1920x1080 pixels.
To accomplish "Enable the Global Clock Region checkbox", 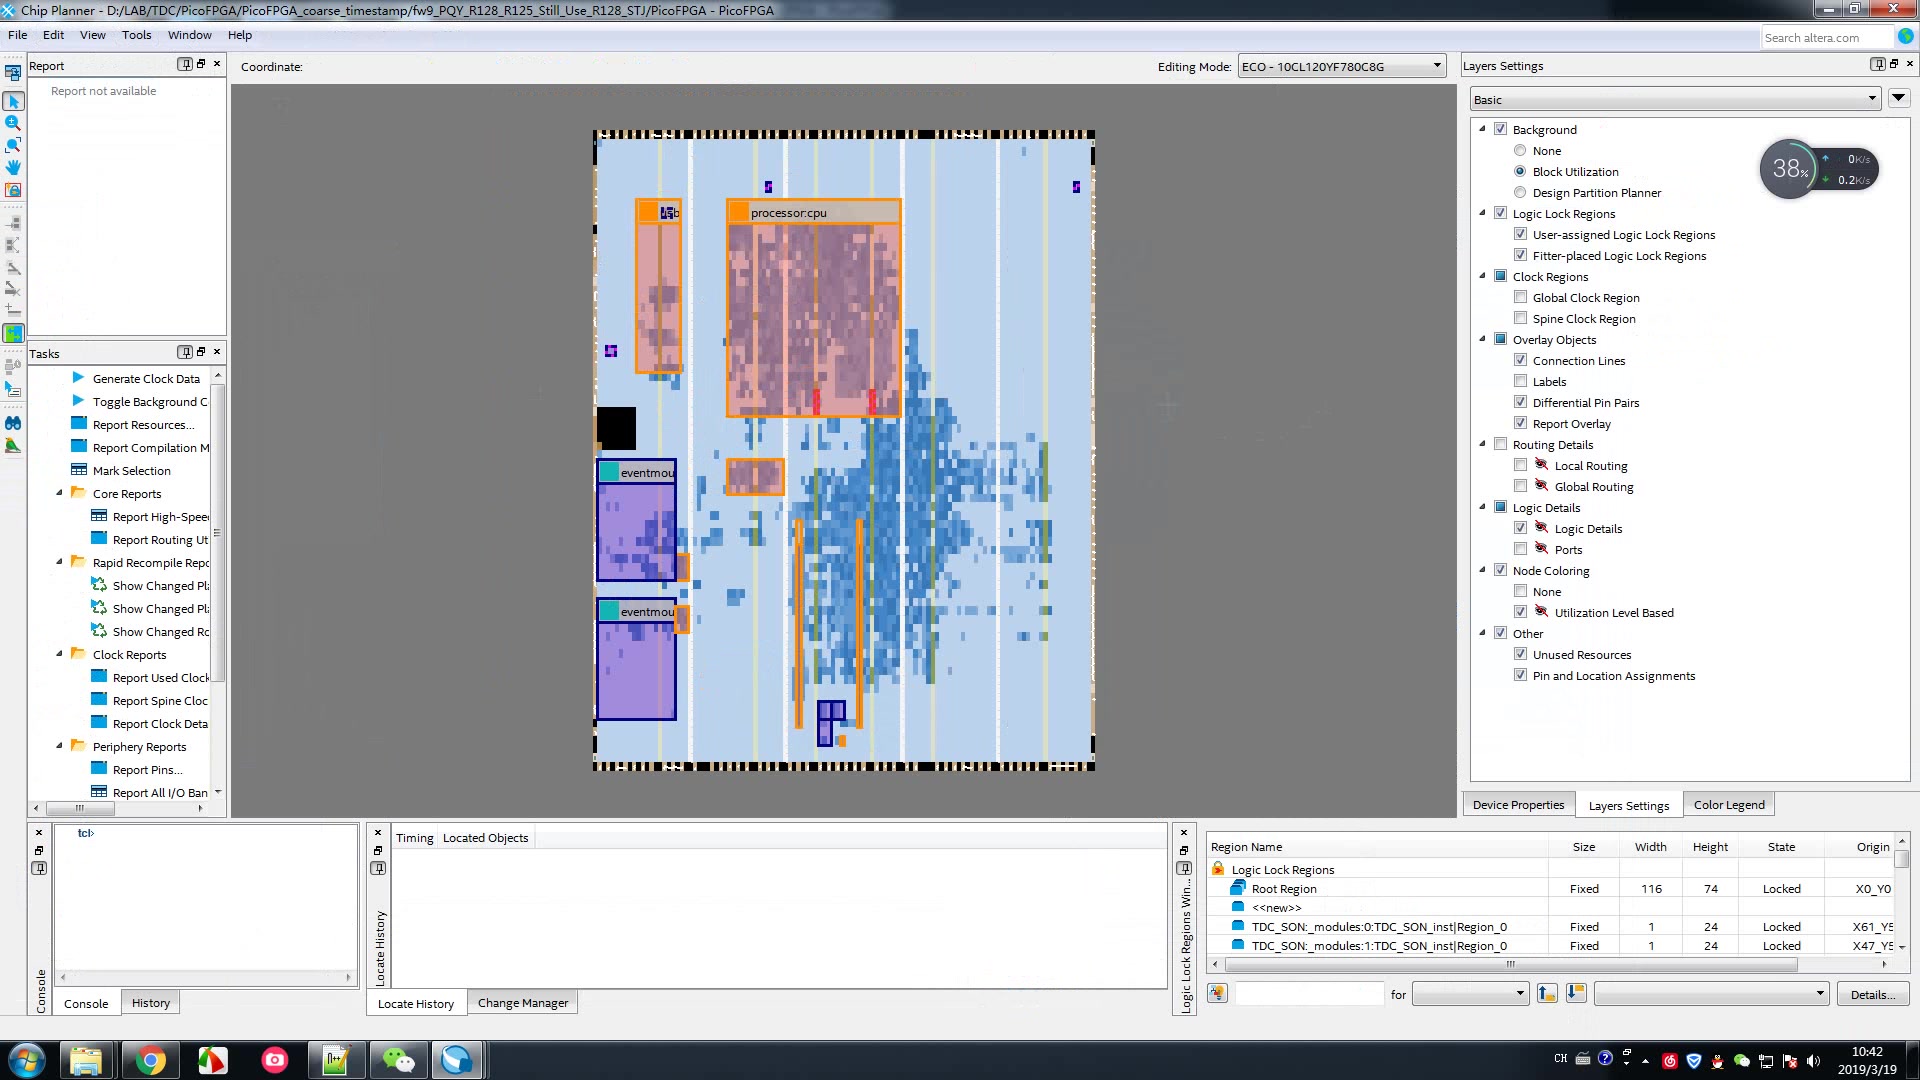I will pos(1521,296).
